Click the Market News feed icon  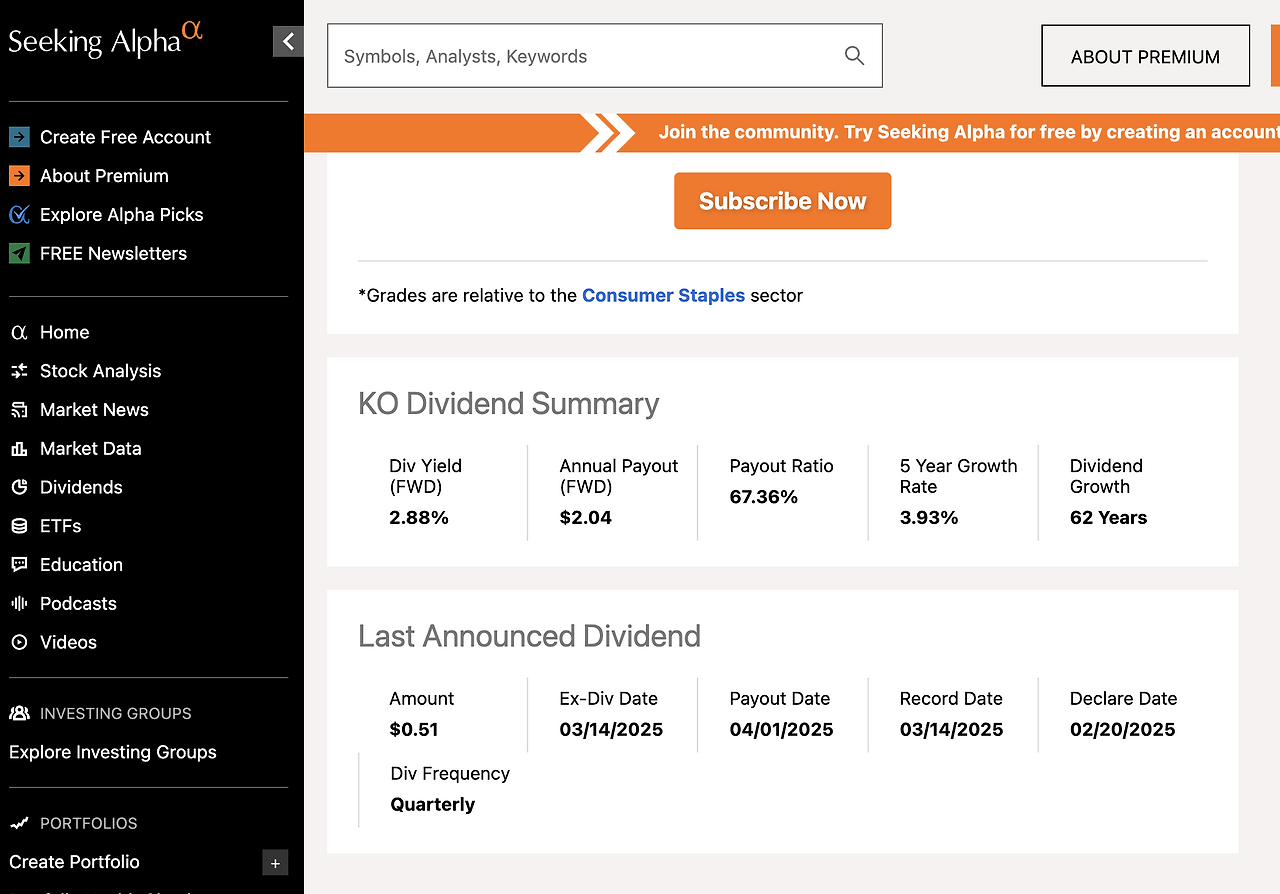click(x=19, y=410)
